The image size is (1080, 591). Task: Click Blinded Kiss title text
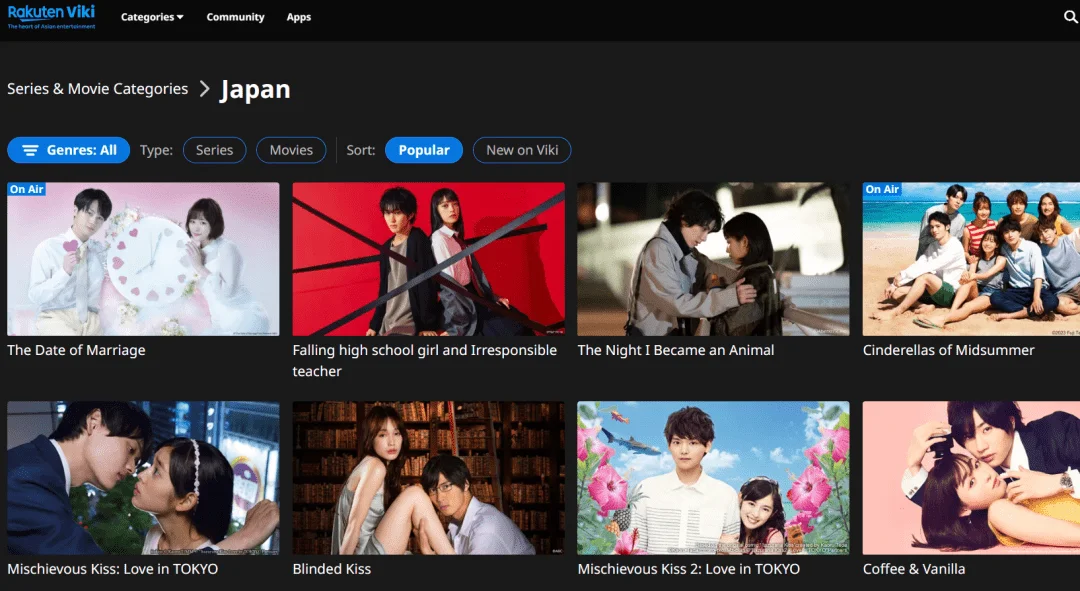pos(331,569)
